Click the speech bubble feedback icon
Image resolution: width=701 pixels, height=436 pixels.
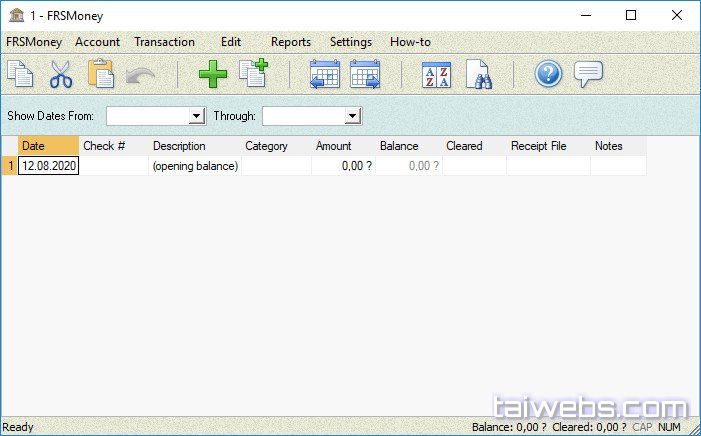(589, 75)
